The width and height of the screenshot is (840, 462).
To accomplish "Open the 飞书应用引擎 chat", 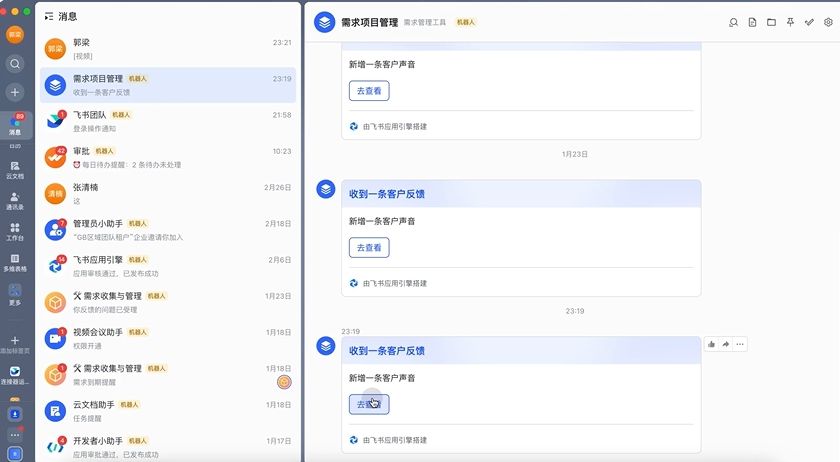I will point(168,266).
